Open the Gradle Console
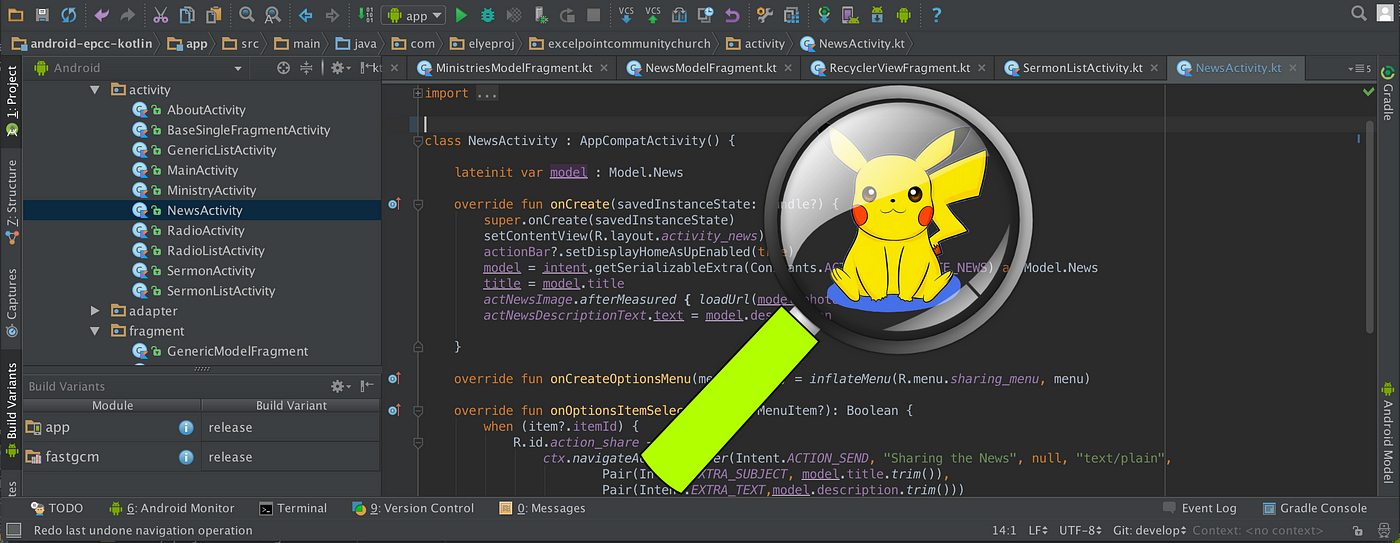1400x543 pixels. point(1315,508)
